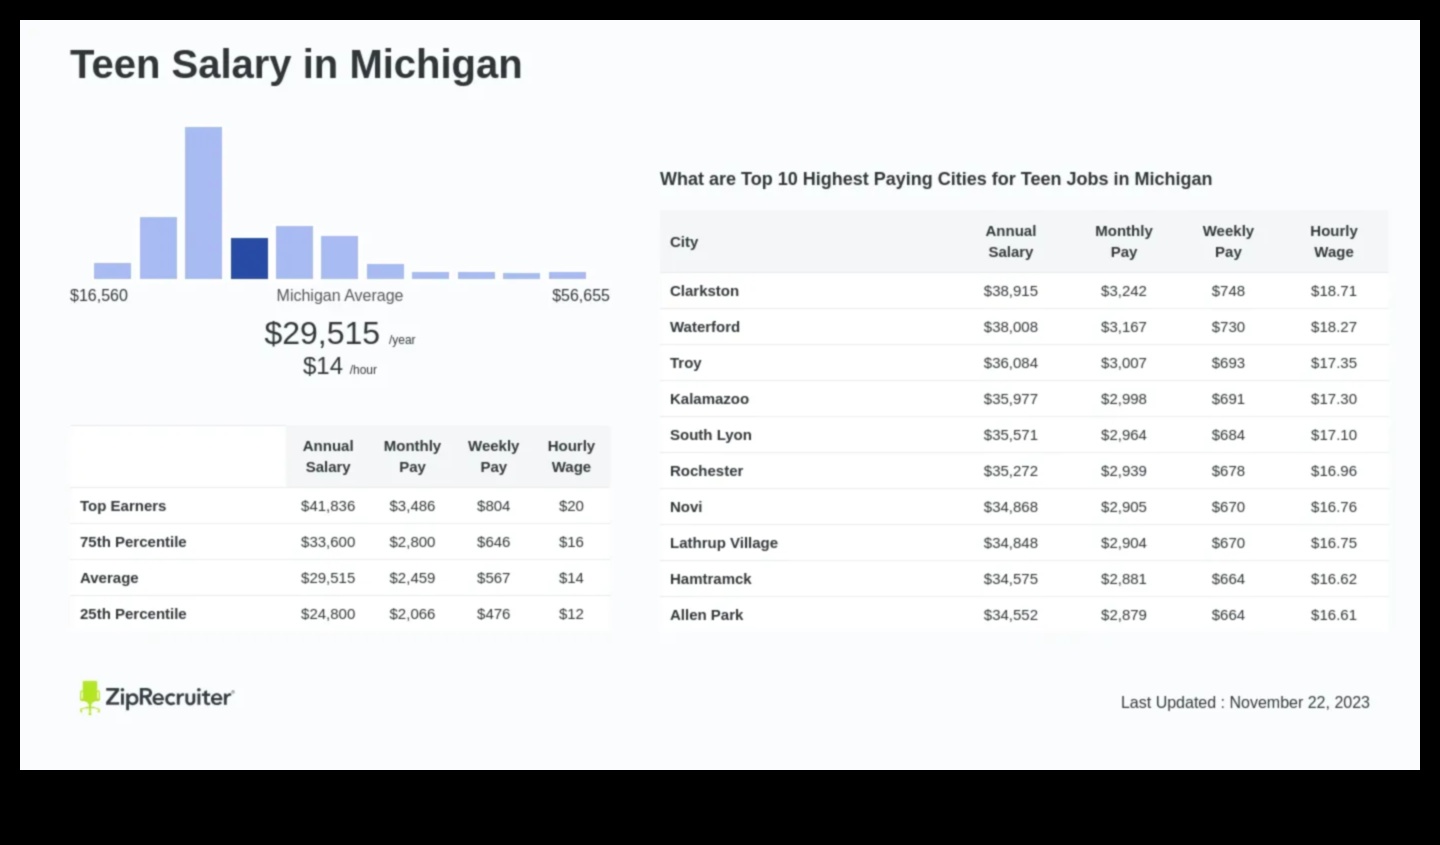Select Top Earners weekly pay $804
The height and width of the screenshot is (845, 1440).
coord(493,506)
